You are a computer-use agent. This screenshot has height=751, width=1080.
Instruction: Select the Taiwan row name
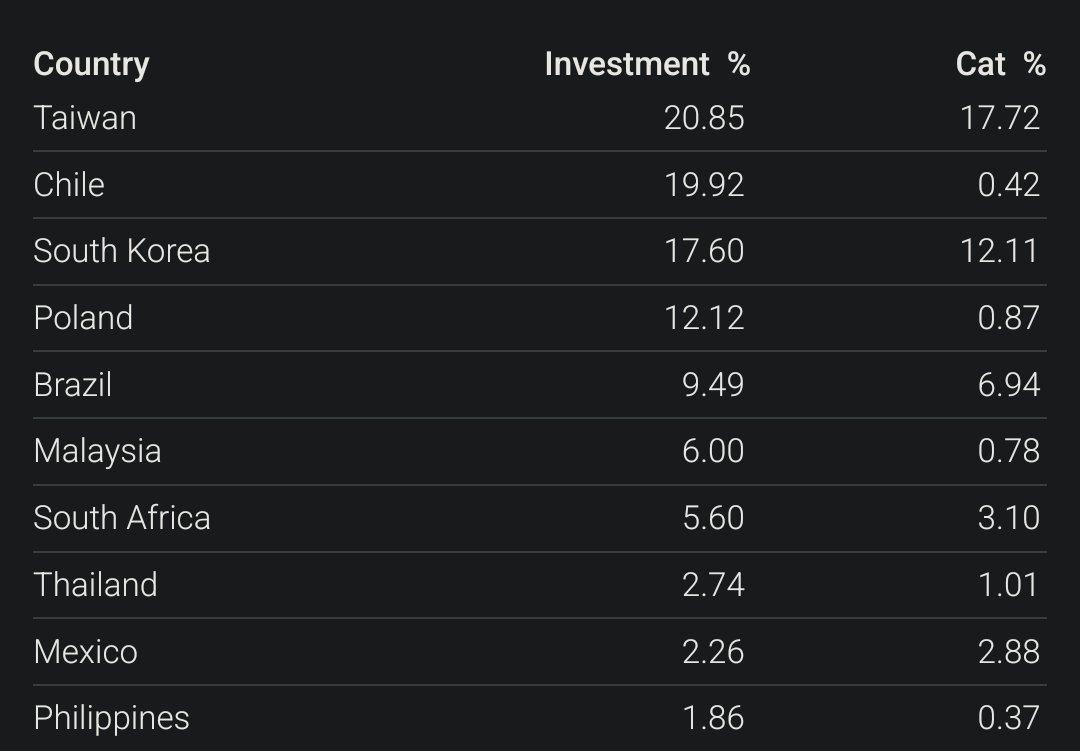(85, 118)
